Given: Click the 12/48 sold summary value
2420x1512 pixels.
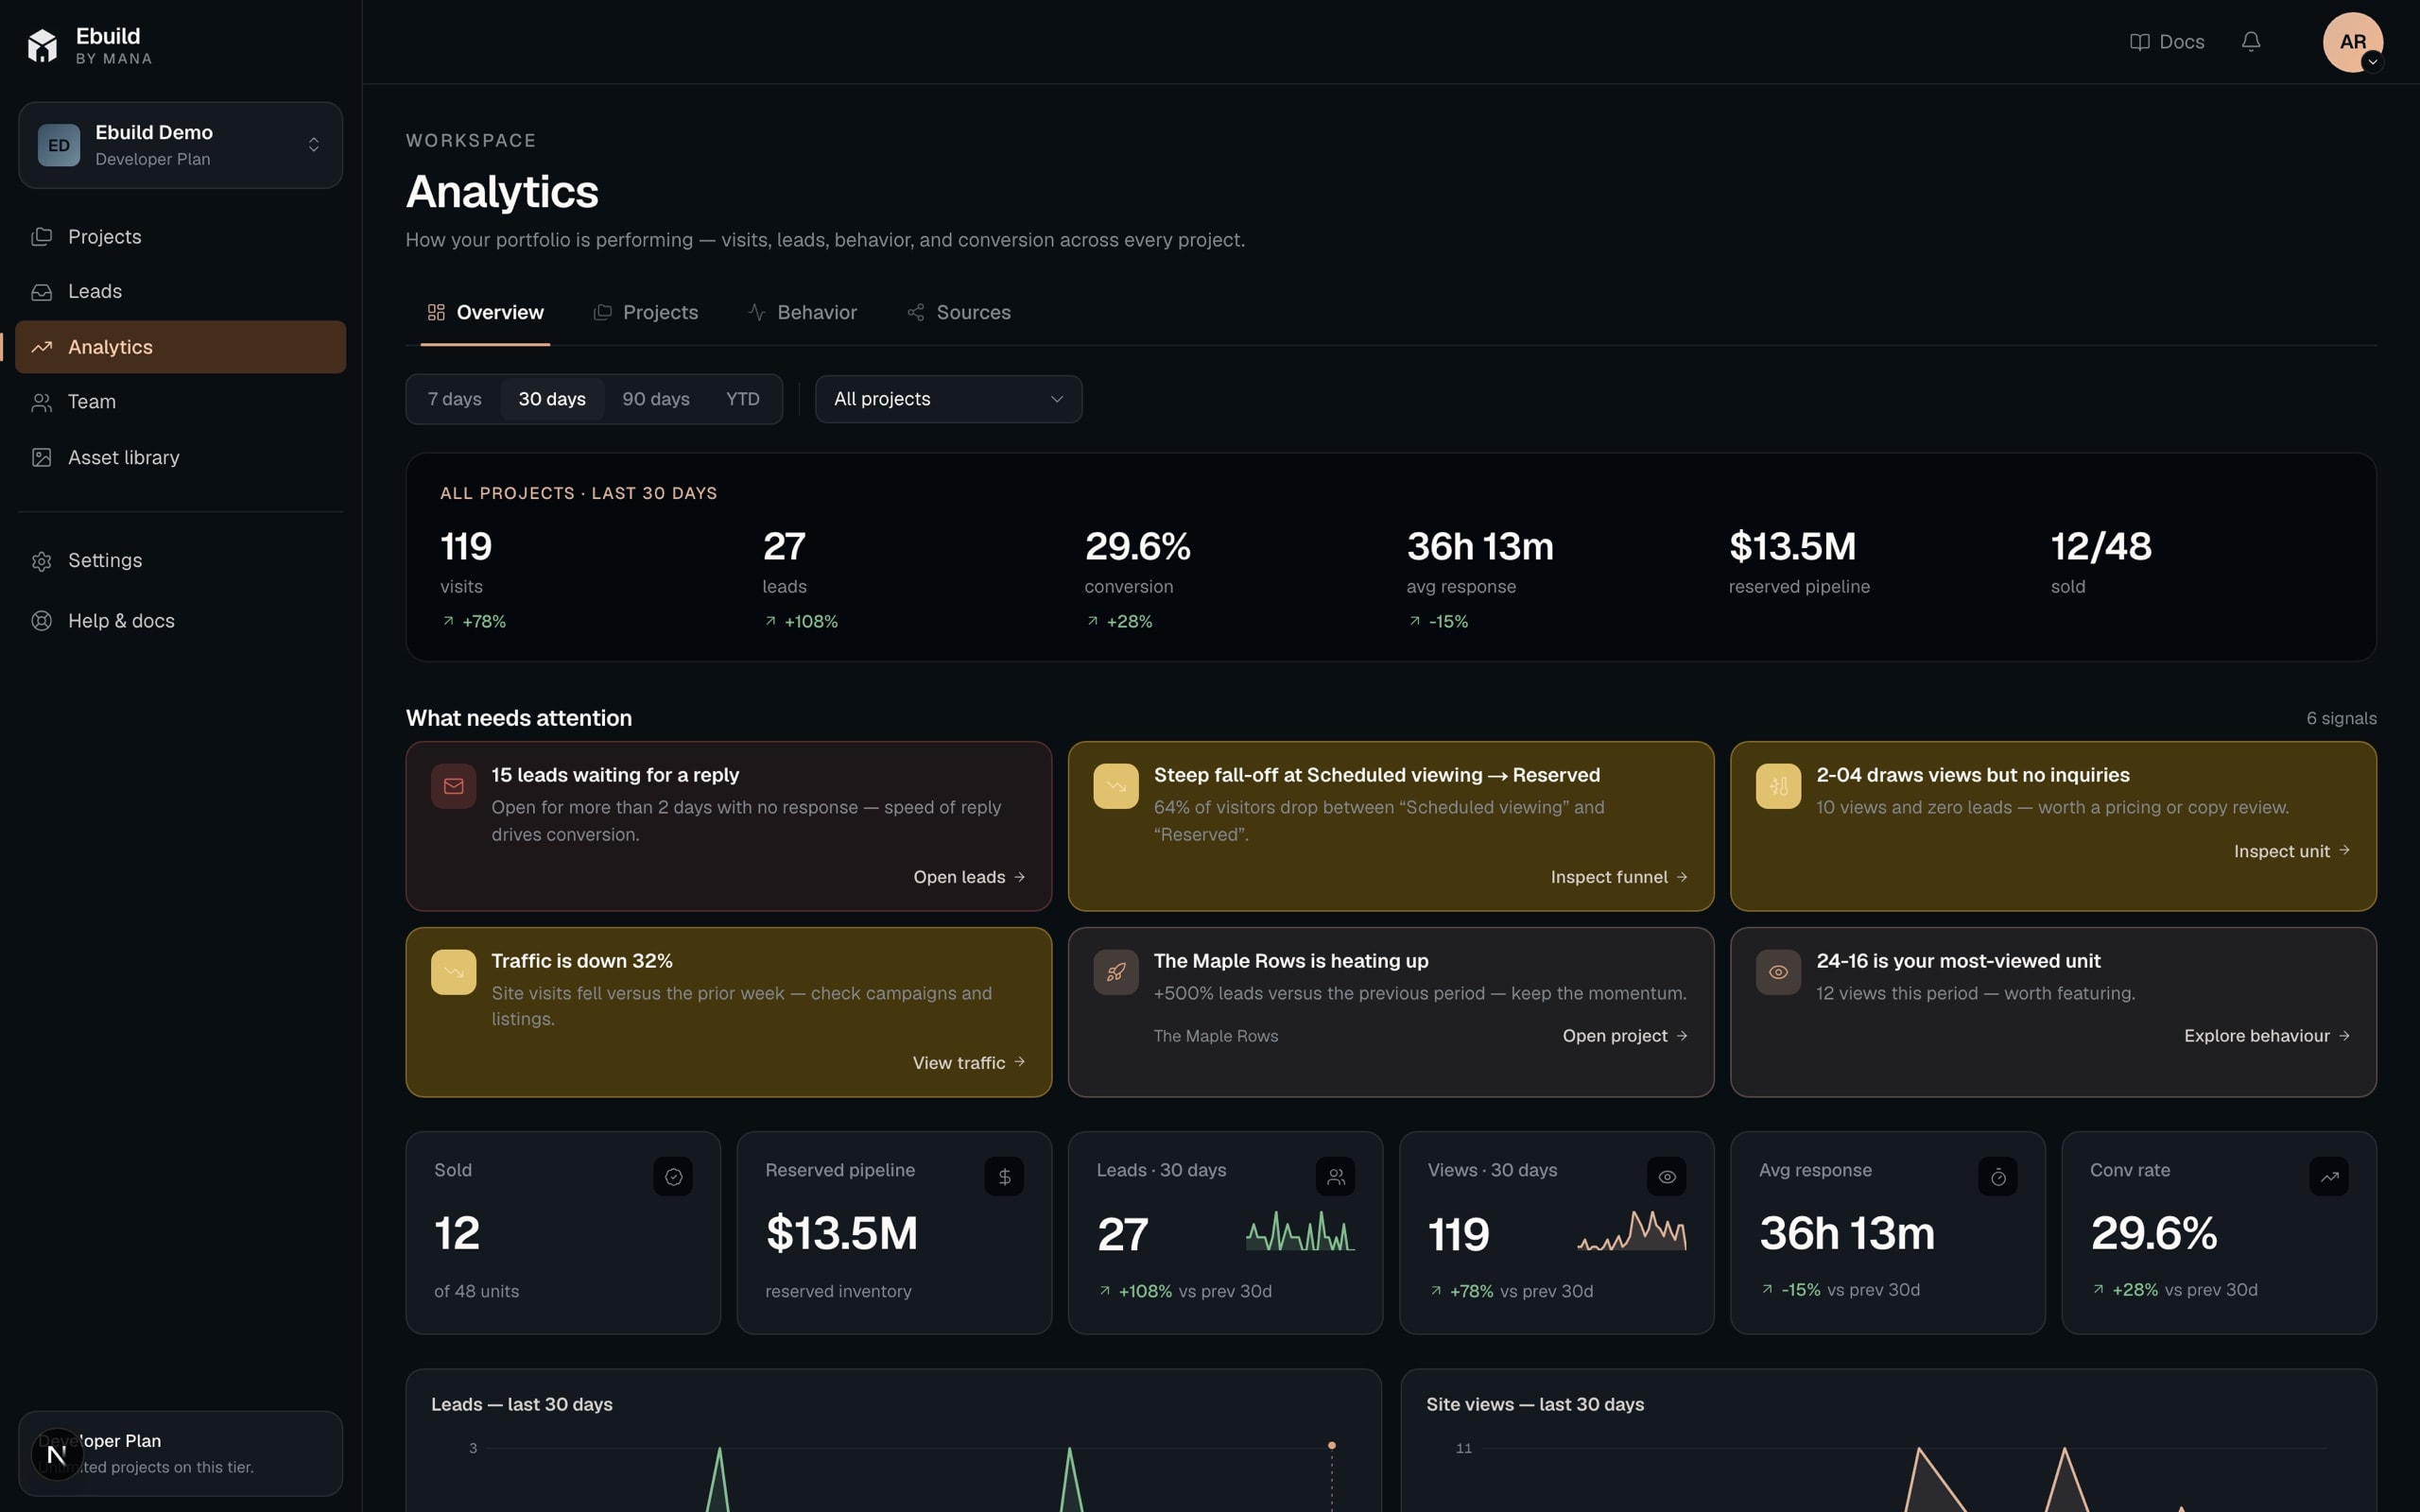Looking at the screenshot, I should coord(2100,546).
